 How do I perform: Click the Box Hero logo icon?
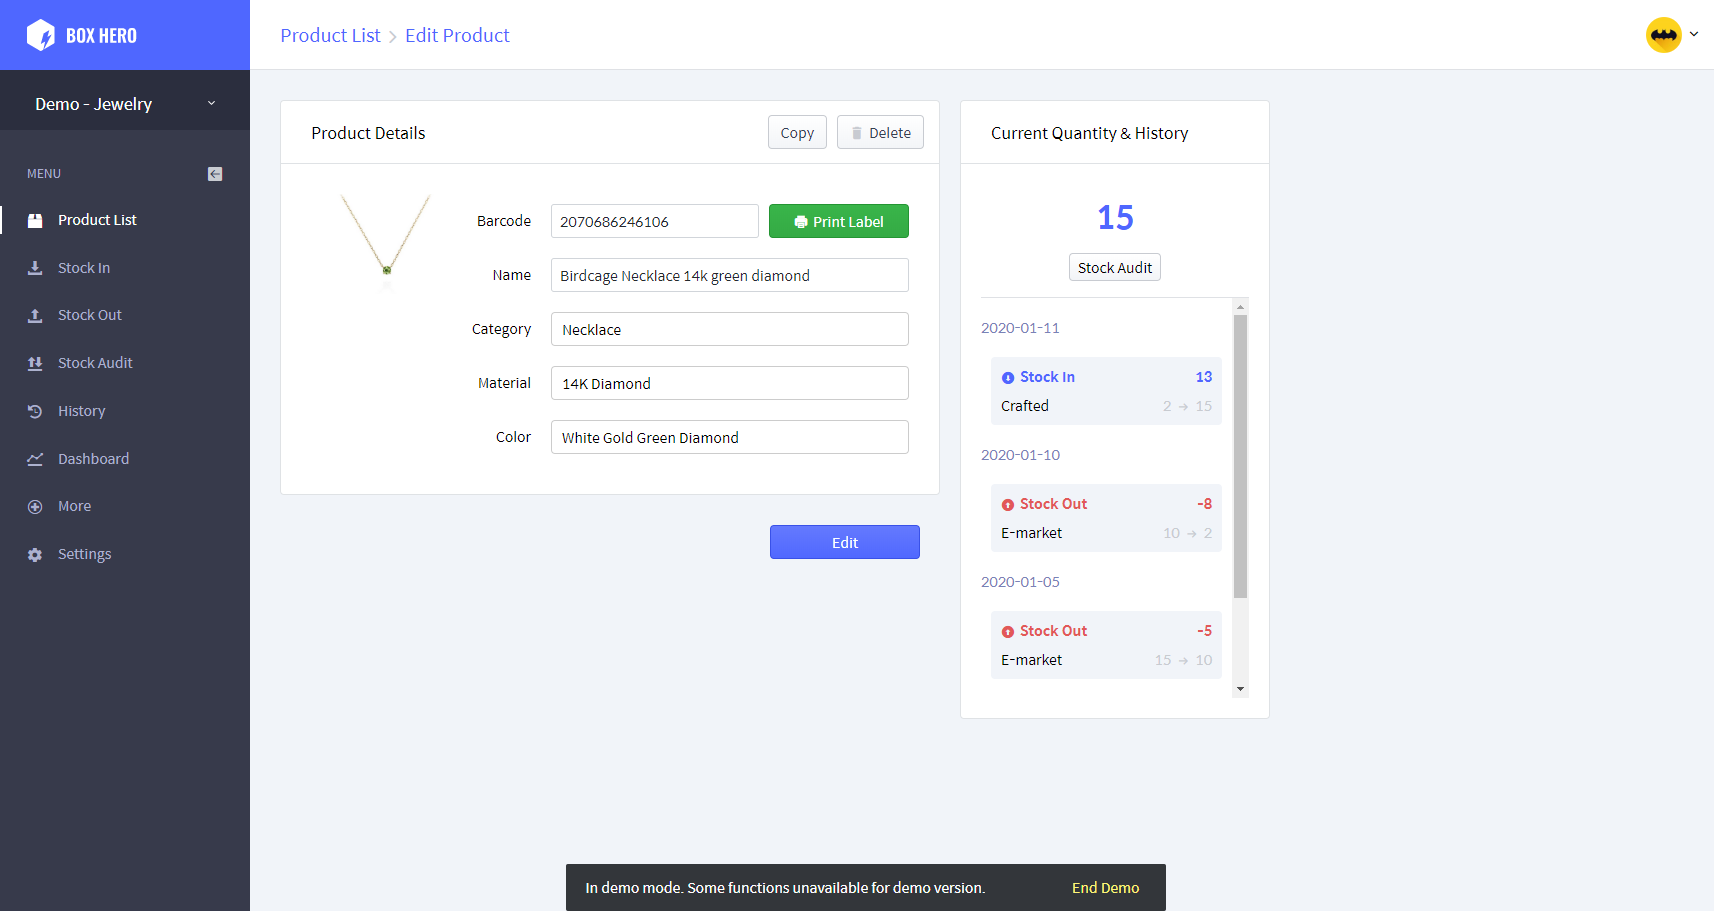pyautogui.click(x=41, y=35)
